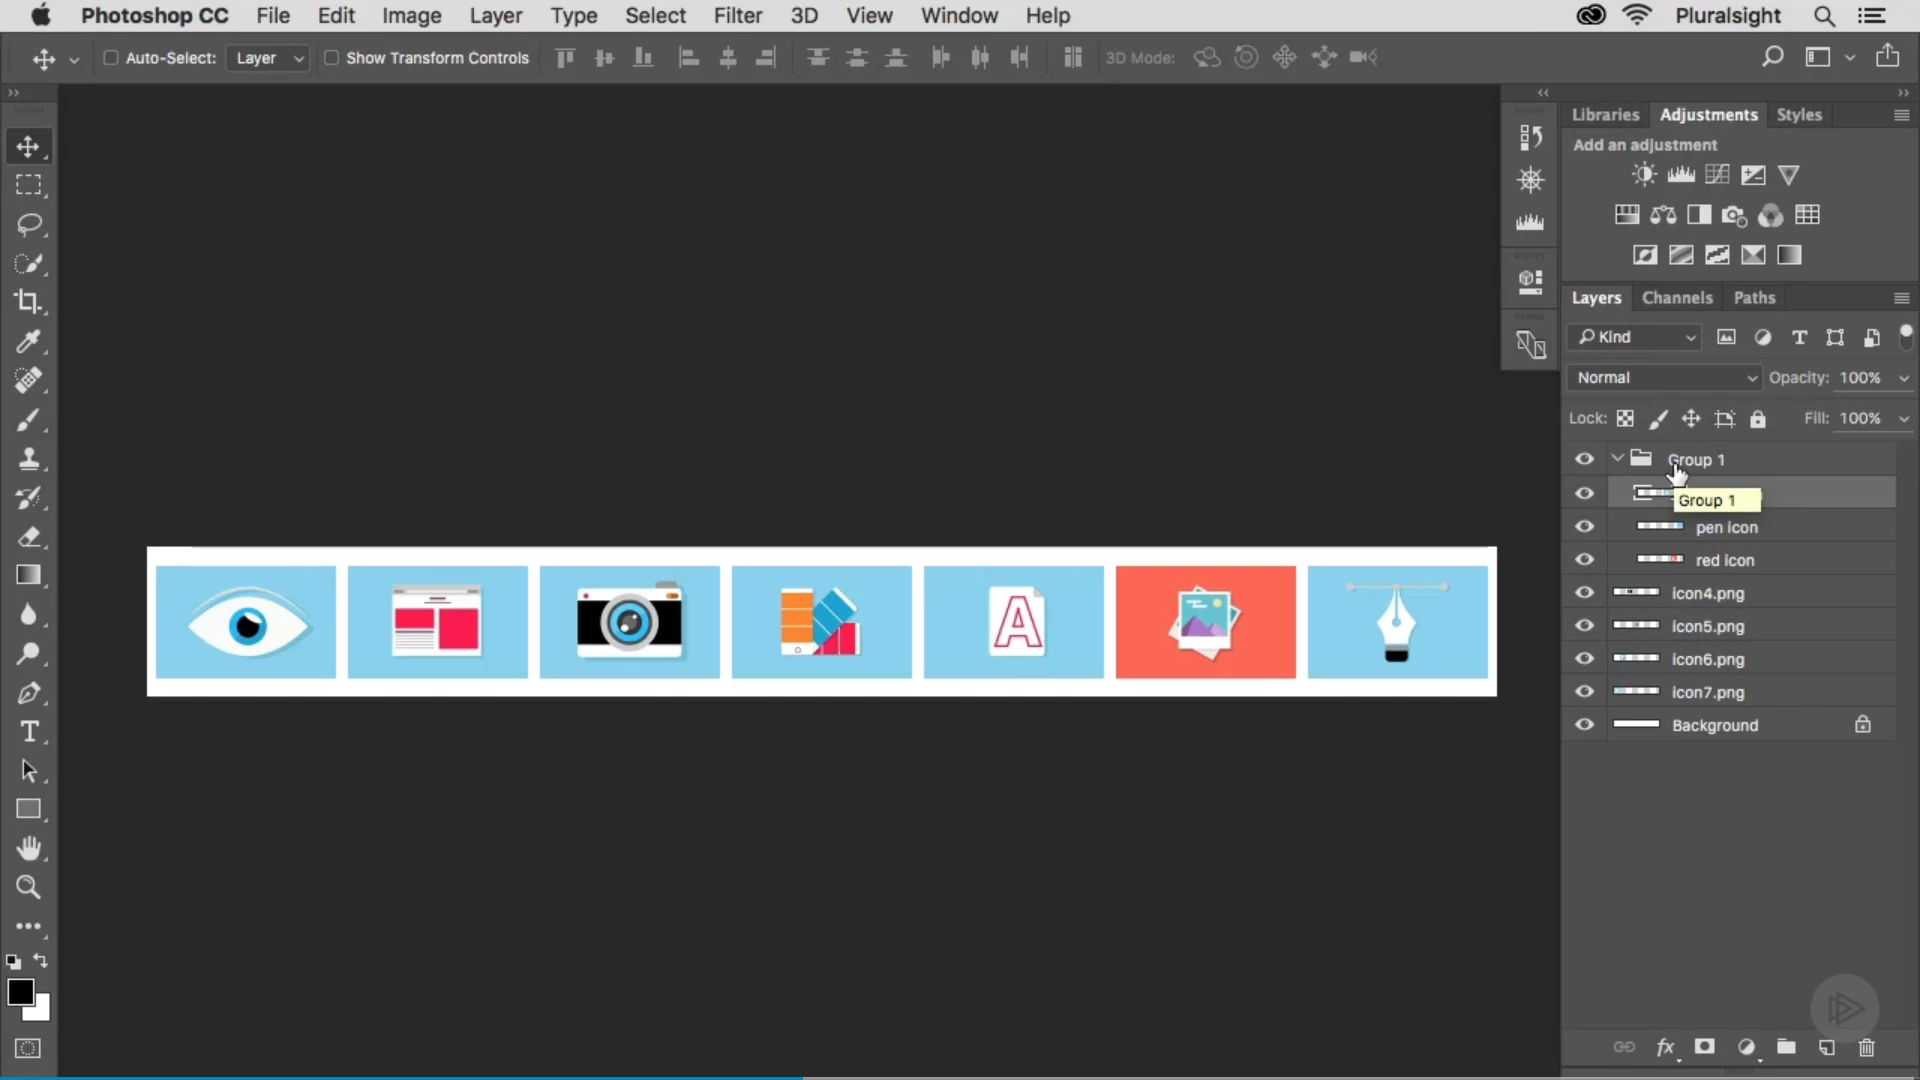This screenshot has height=1080, width=1920.
Task: Click the add layer style fx icon
Action: [x=1665, y=1047]
